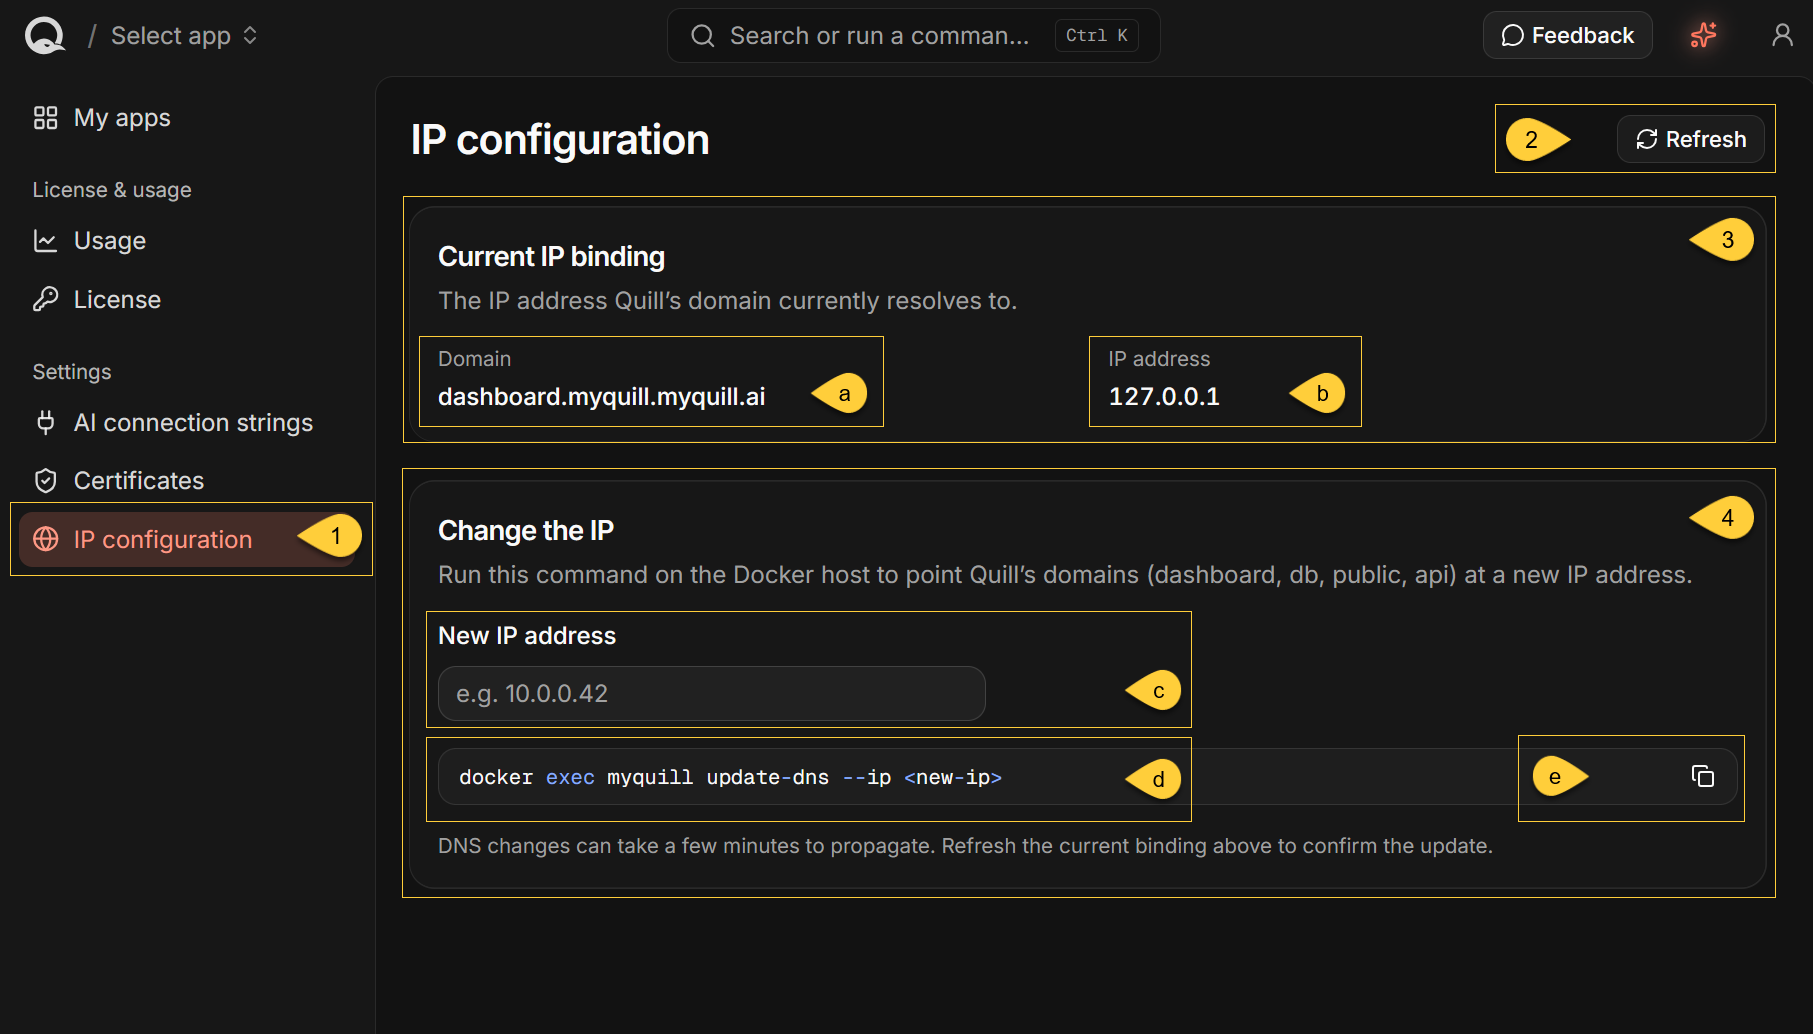Click the Ctrl K shortcut badge
This screenshot has width=1813, height=1034.
(1096, 36)
